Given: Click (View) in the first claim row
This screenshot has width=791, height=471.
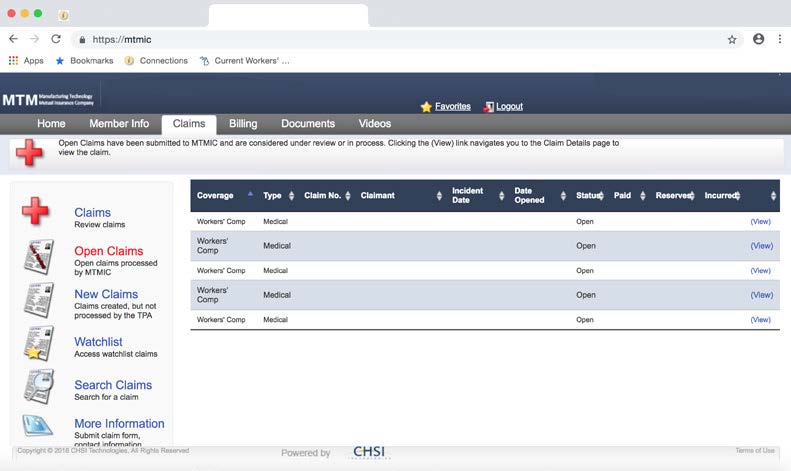Looking at the screenshot, I should [x=761, y=221].
